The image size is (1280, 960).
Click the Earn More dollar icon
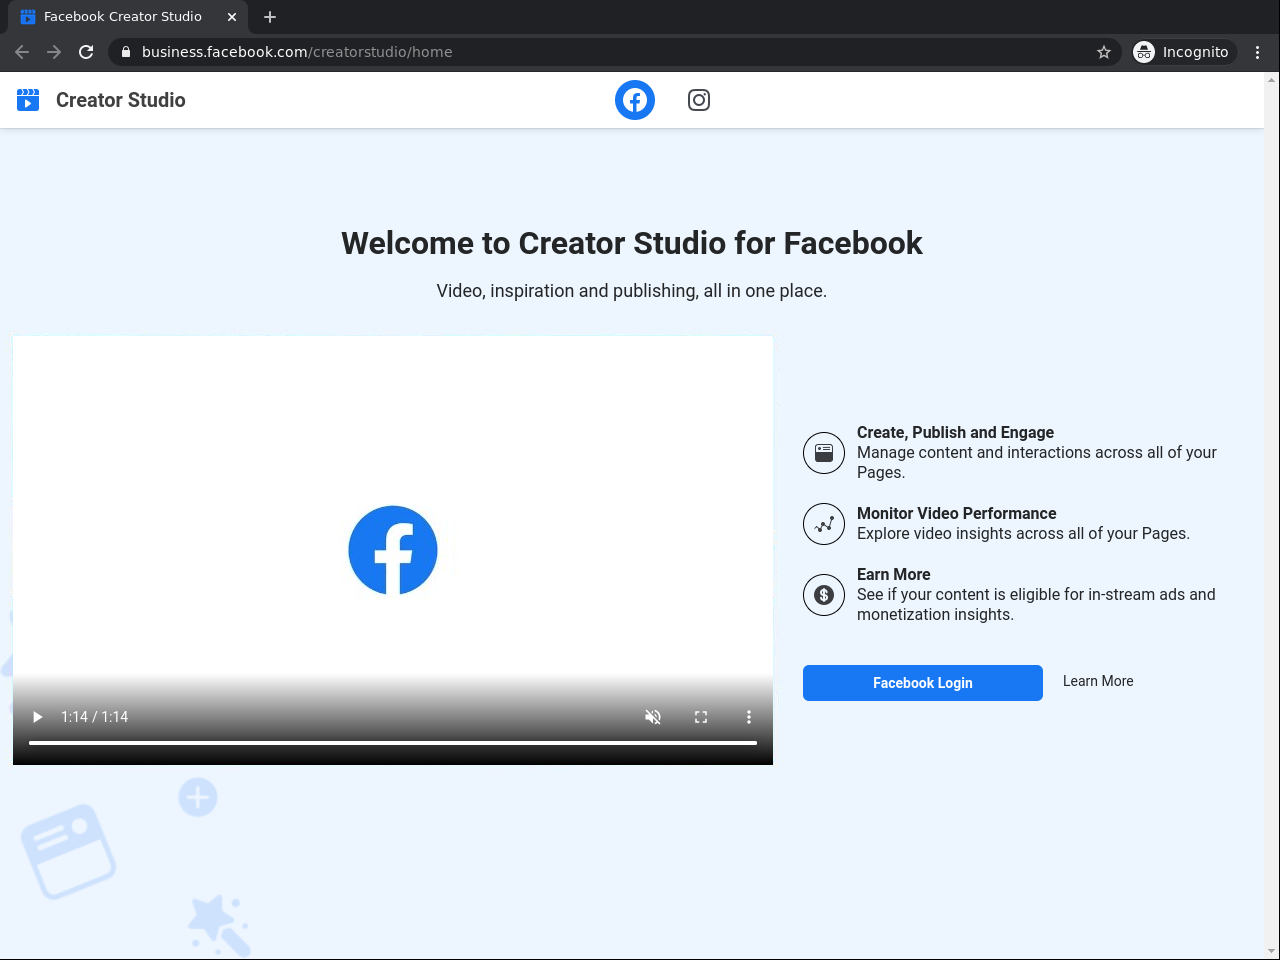click(x=824, y=595)
